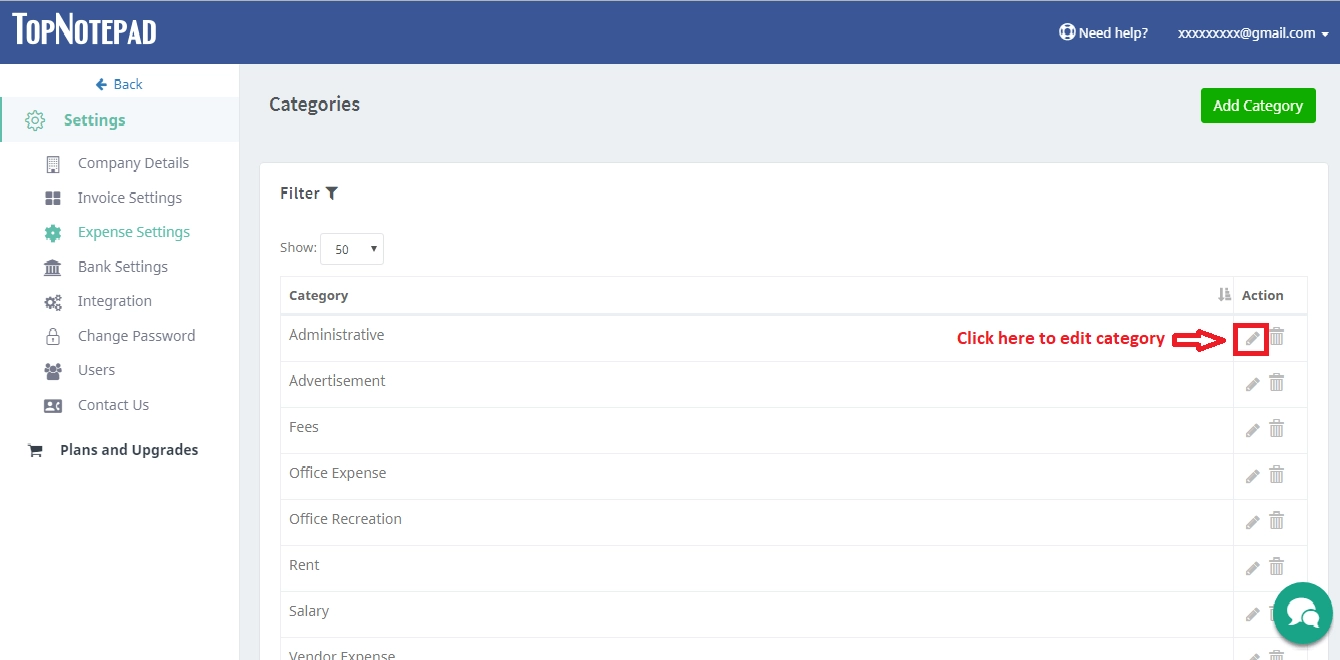Sort by the Category column header
This screenshot has height=660, width=1340.
tap(318, 295)
